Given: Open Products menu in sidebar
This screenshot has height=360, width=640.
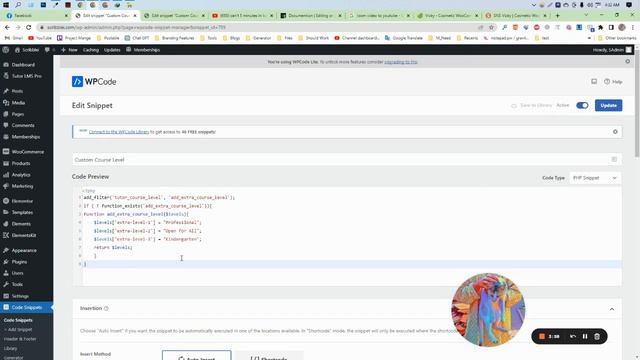Looking at the screenshot, I should (x=20, y=163).
